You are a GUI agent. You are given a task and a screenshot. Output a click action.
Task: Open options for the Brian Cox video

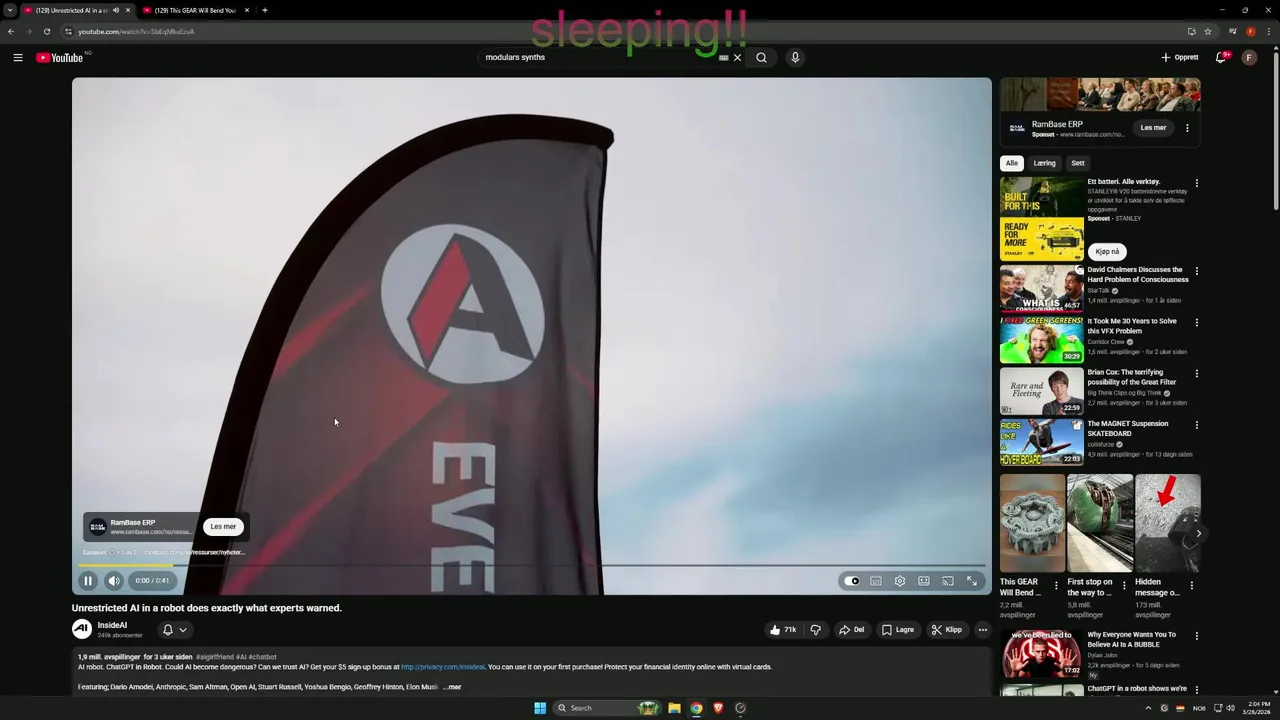coord(1196,374)
